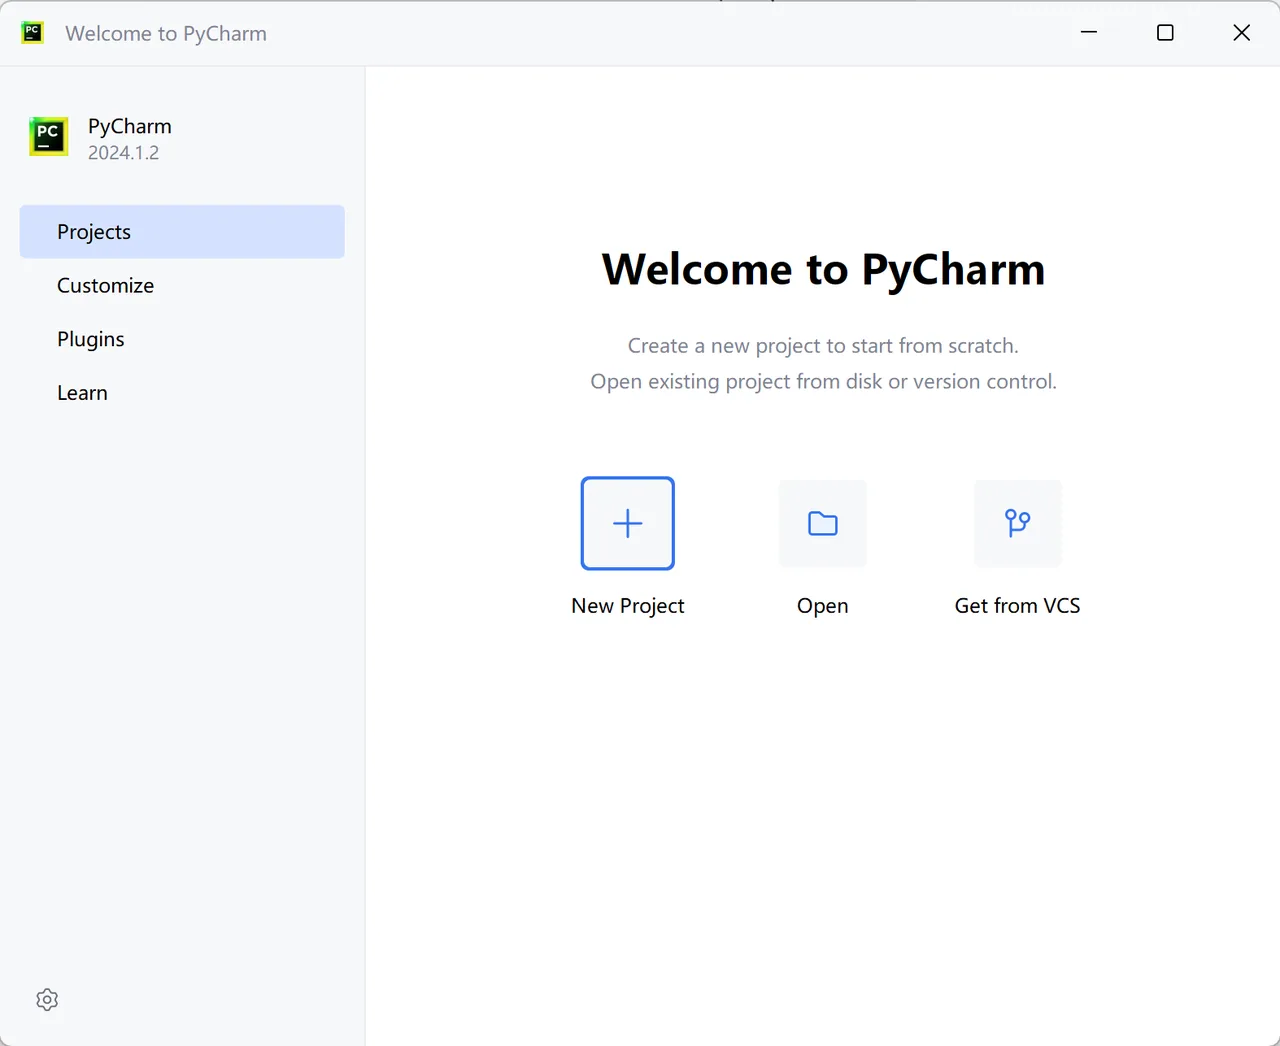Minimize the Welcome to PyCharm window
The image size is (1280, 1046).
(x=1089, y=33)
